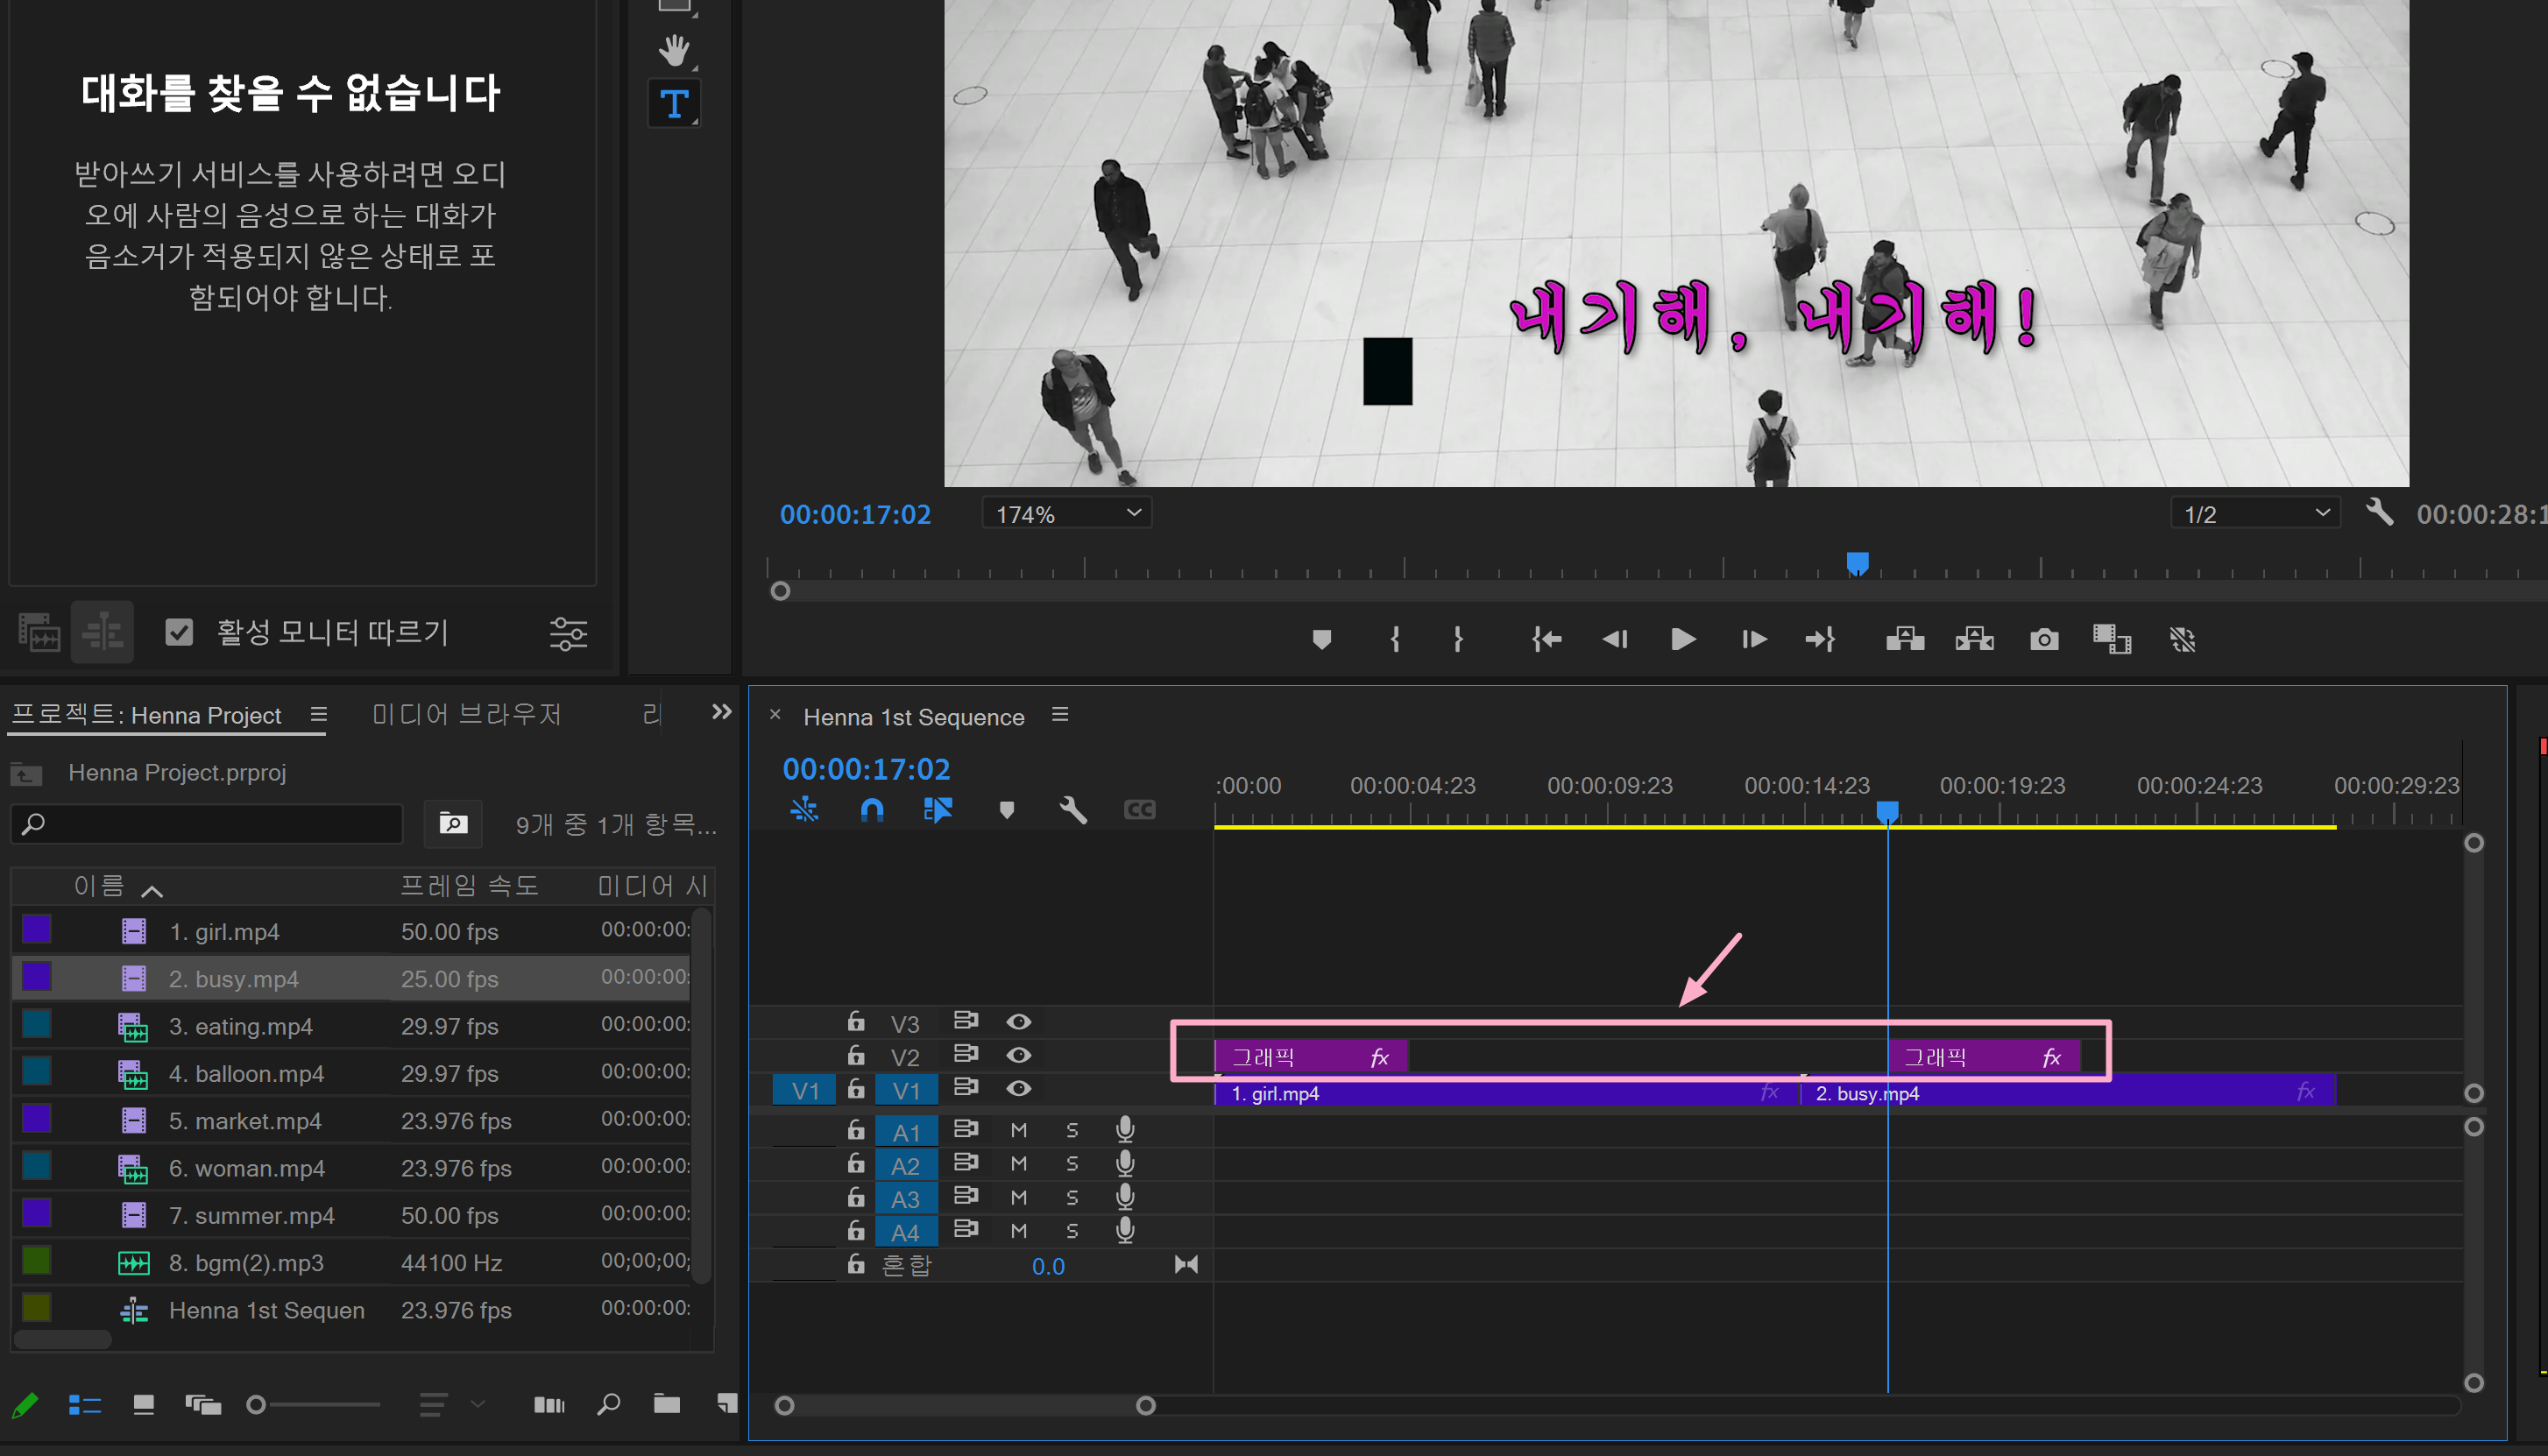
Task: Select the Type tool
Action: (x=674, y=103)
